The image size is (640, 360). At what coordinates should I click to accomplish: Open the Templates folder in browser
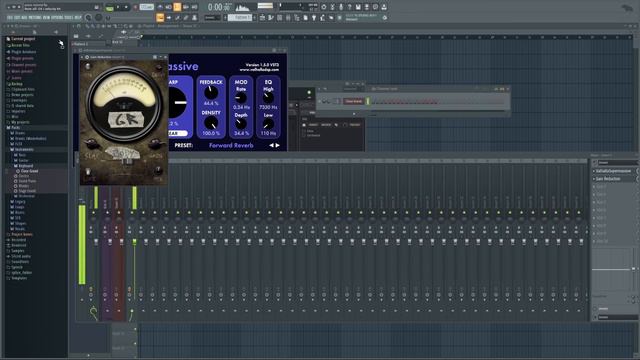pos(19,278)
